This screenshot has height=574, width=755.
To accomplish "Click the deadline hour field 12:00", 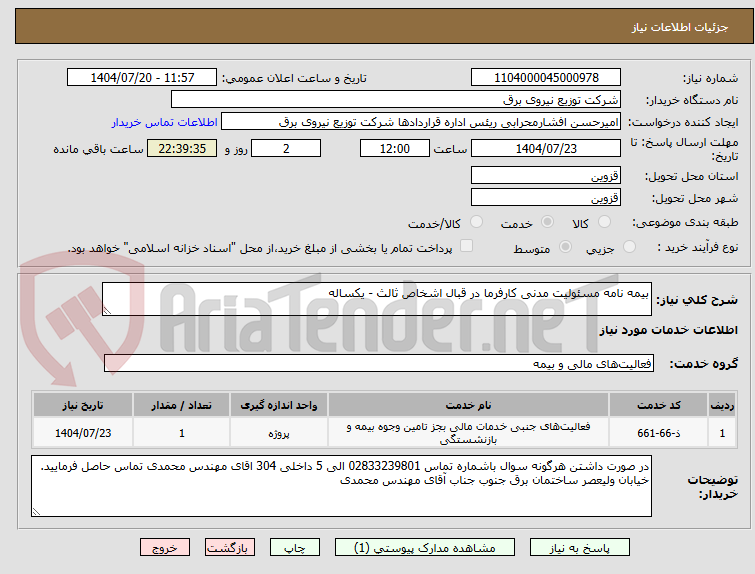I will (395, 148).
